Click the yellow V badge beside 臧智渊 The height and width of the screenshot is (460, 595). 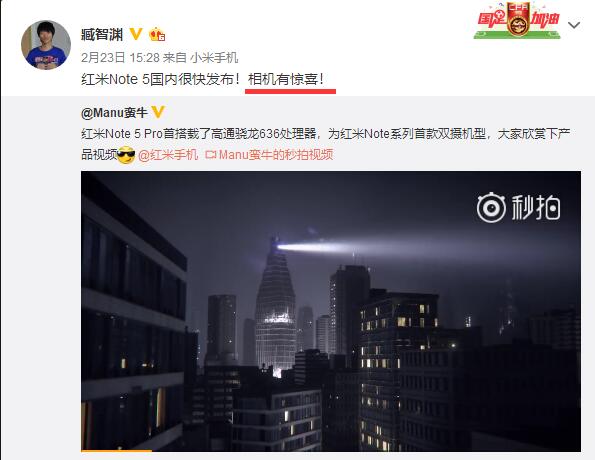135,34
